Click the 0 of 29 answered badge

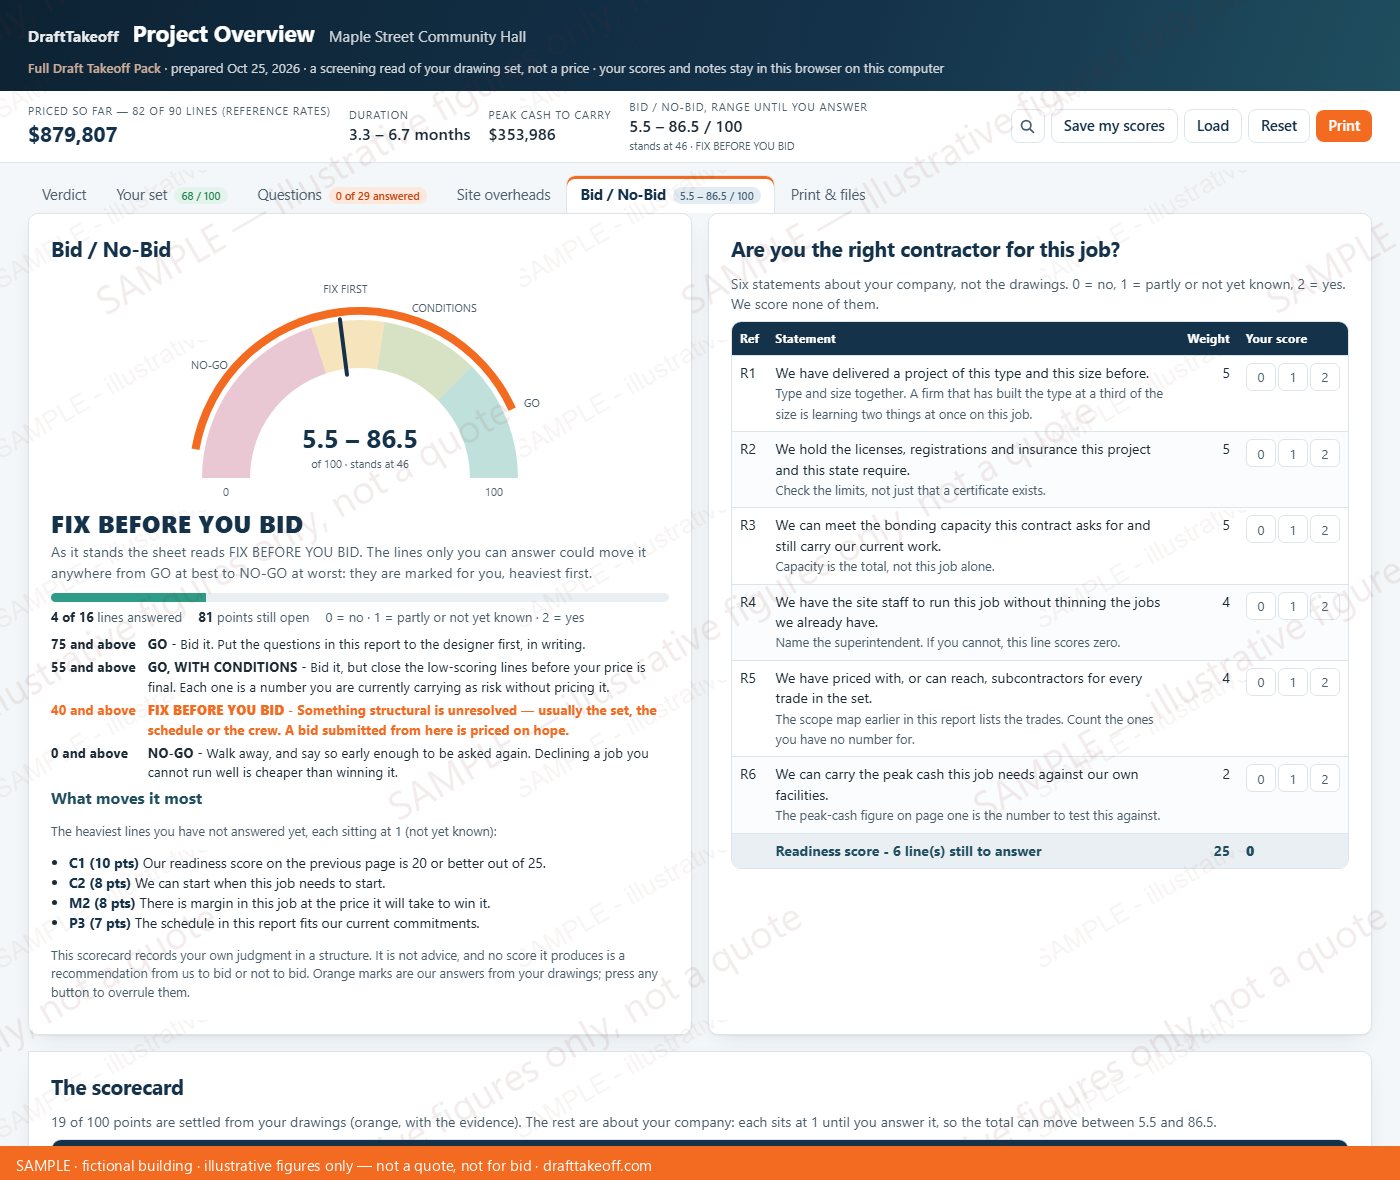pos(377,196)
